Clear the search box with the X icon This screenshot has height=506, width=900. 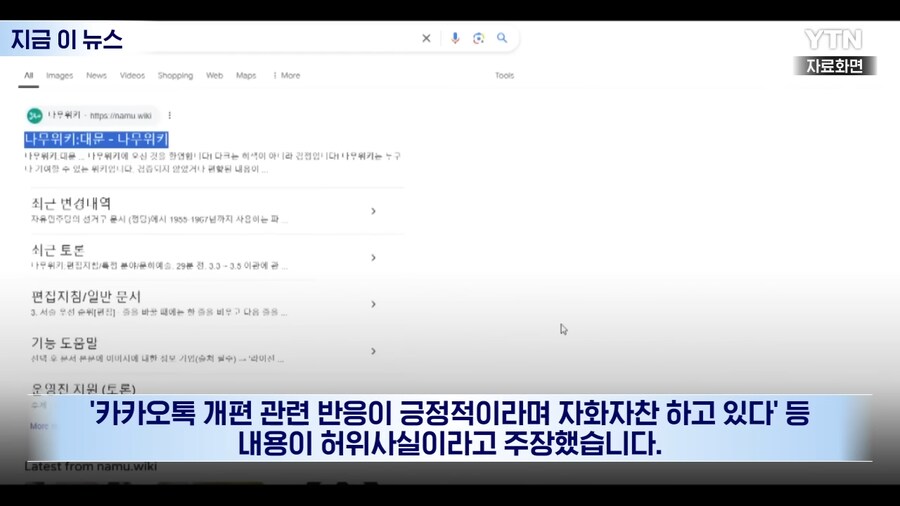[426, 39]
